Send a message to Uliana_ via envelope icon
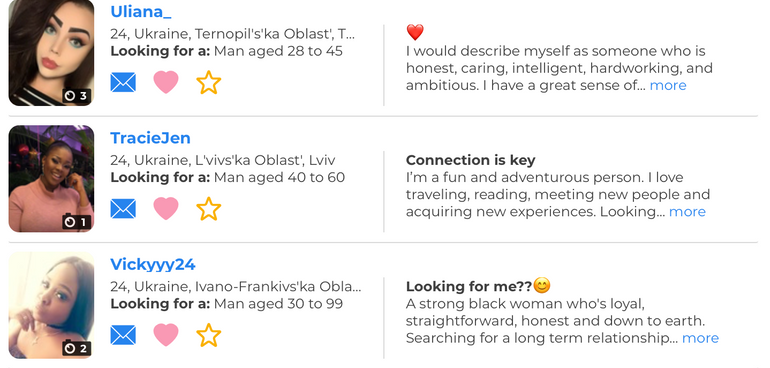 pos(123,83)
